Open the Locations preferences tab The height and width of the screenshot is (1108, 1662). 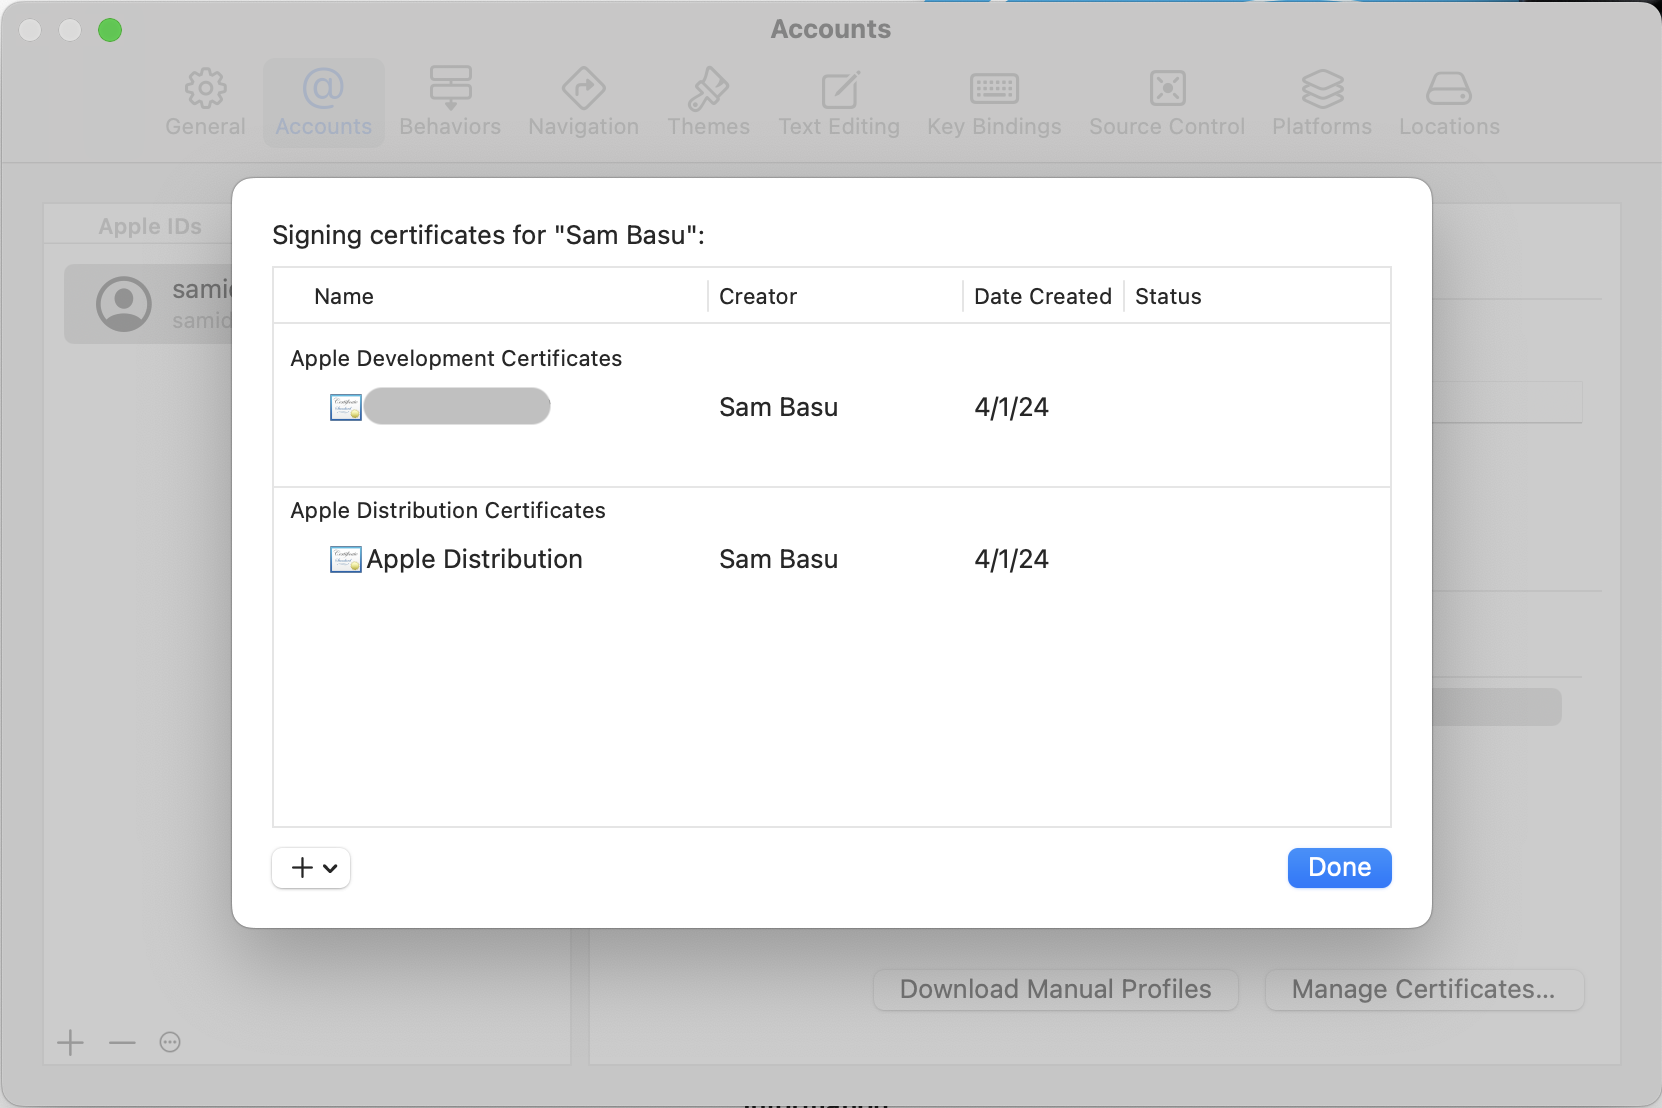tap(1449, 103)
